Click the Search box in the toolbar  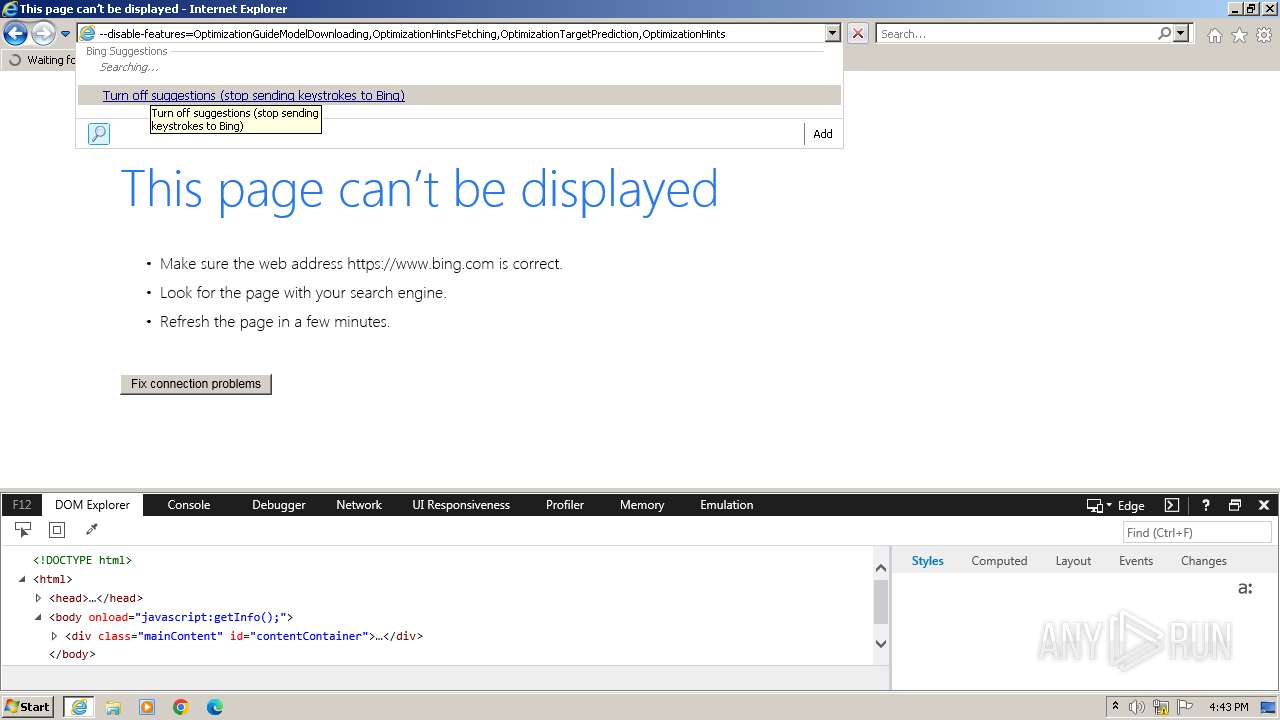click(1017, 34)
